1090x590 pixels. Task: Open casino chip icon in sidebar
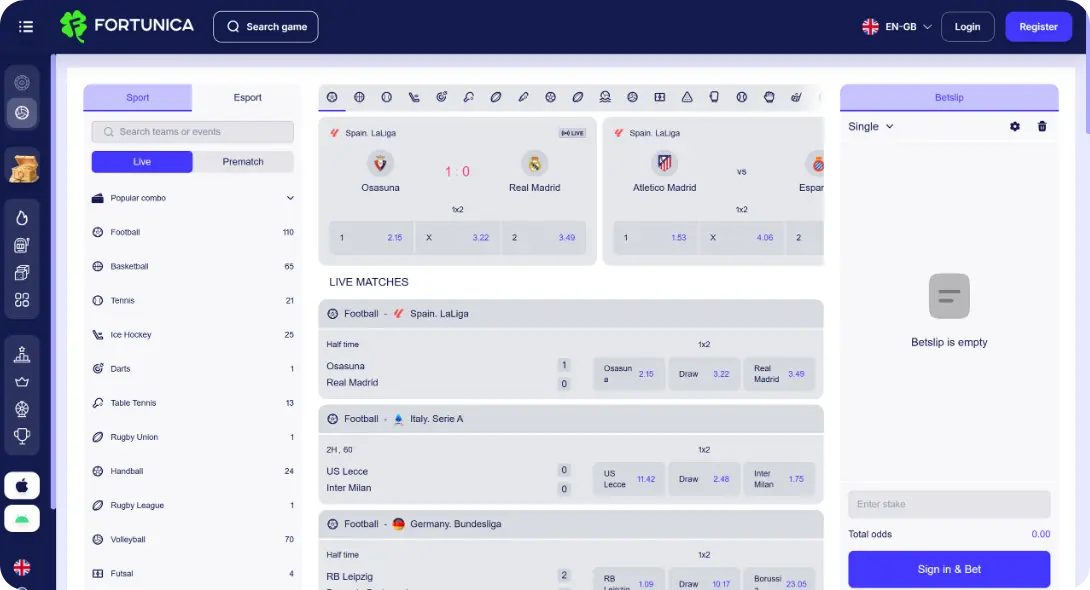pos(22,83)
